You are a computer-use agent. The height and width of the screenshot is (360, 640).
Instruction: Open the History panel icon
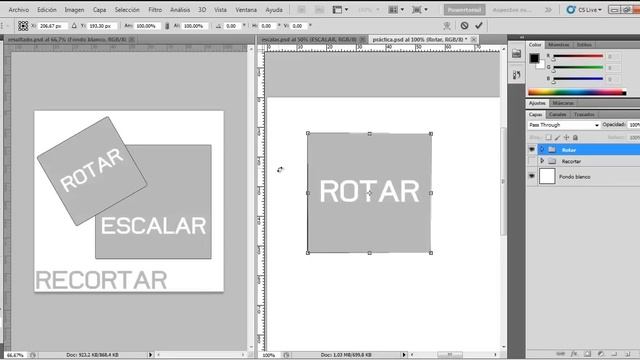pos(516,75)
